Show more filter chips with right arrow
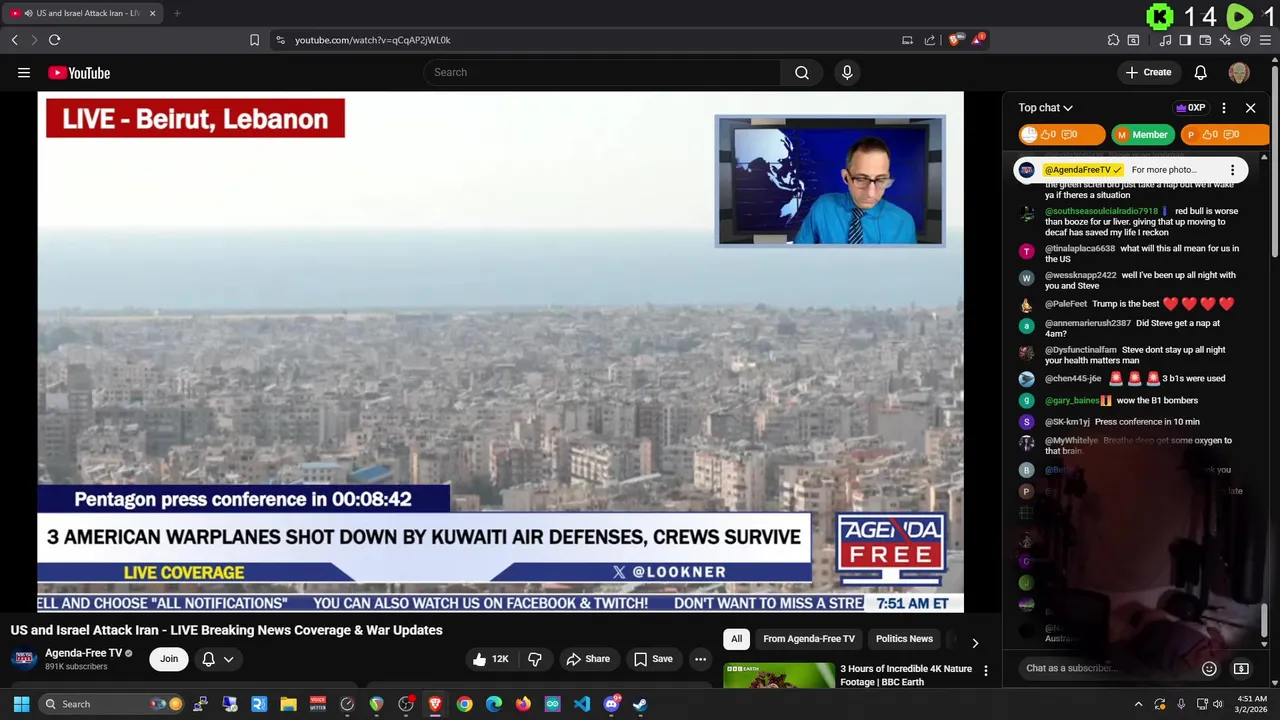 975,643
